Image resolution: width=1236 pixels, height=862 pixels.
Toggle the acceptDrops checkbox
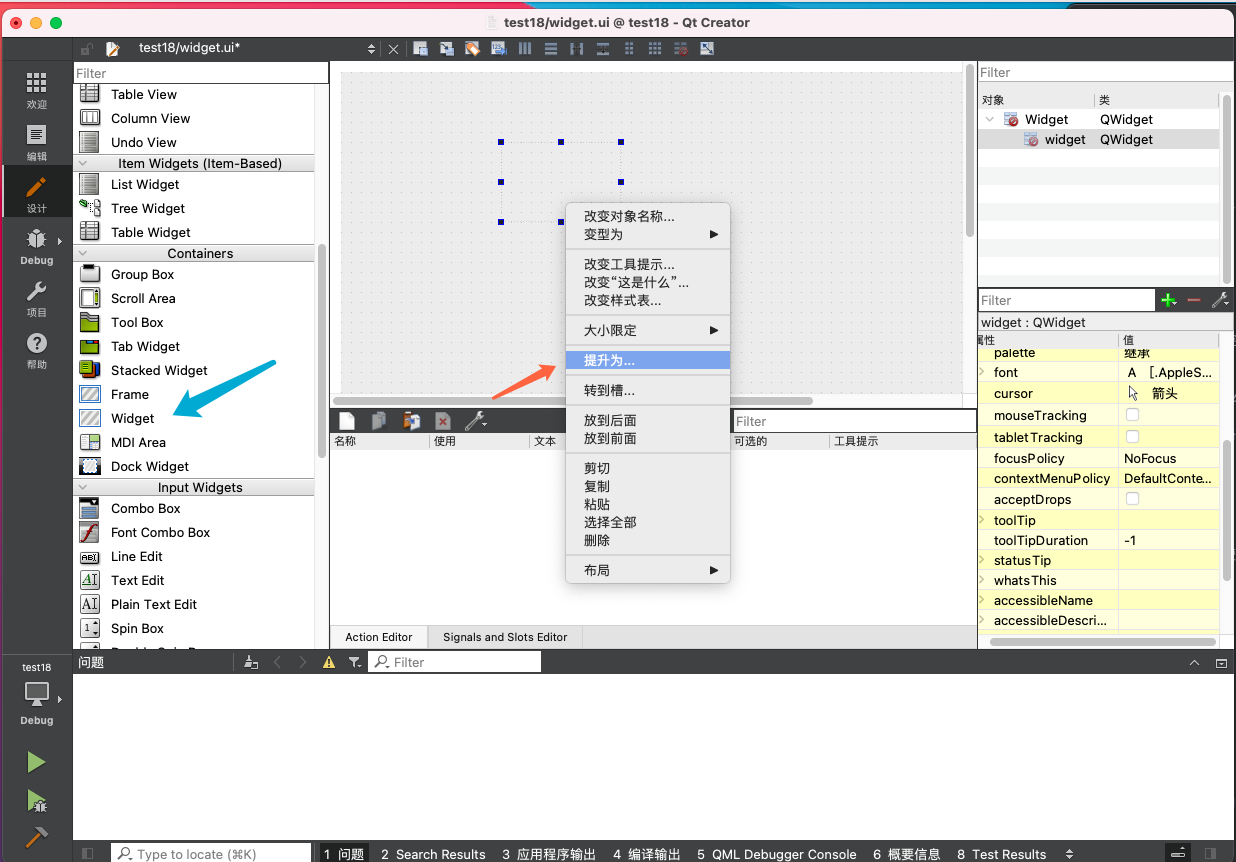[1132, 499]
